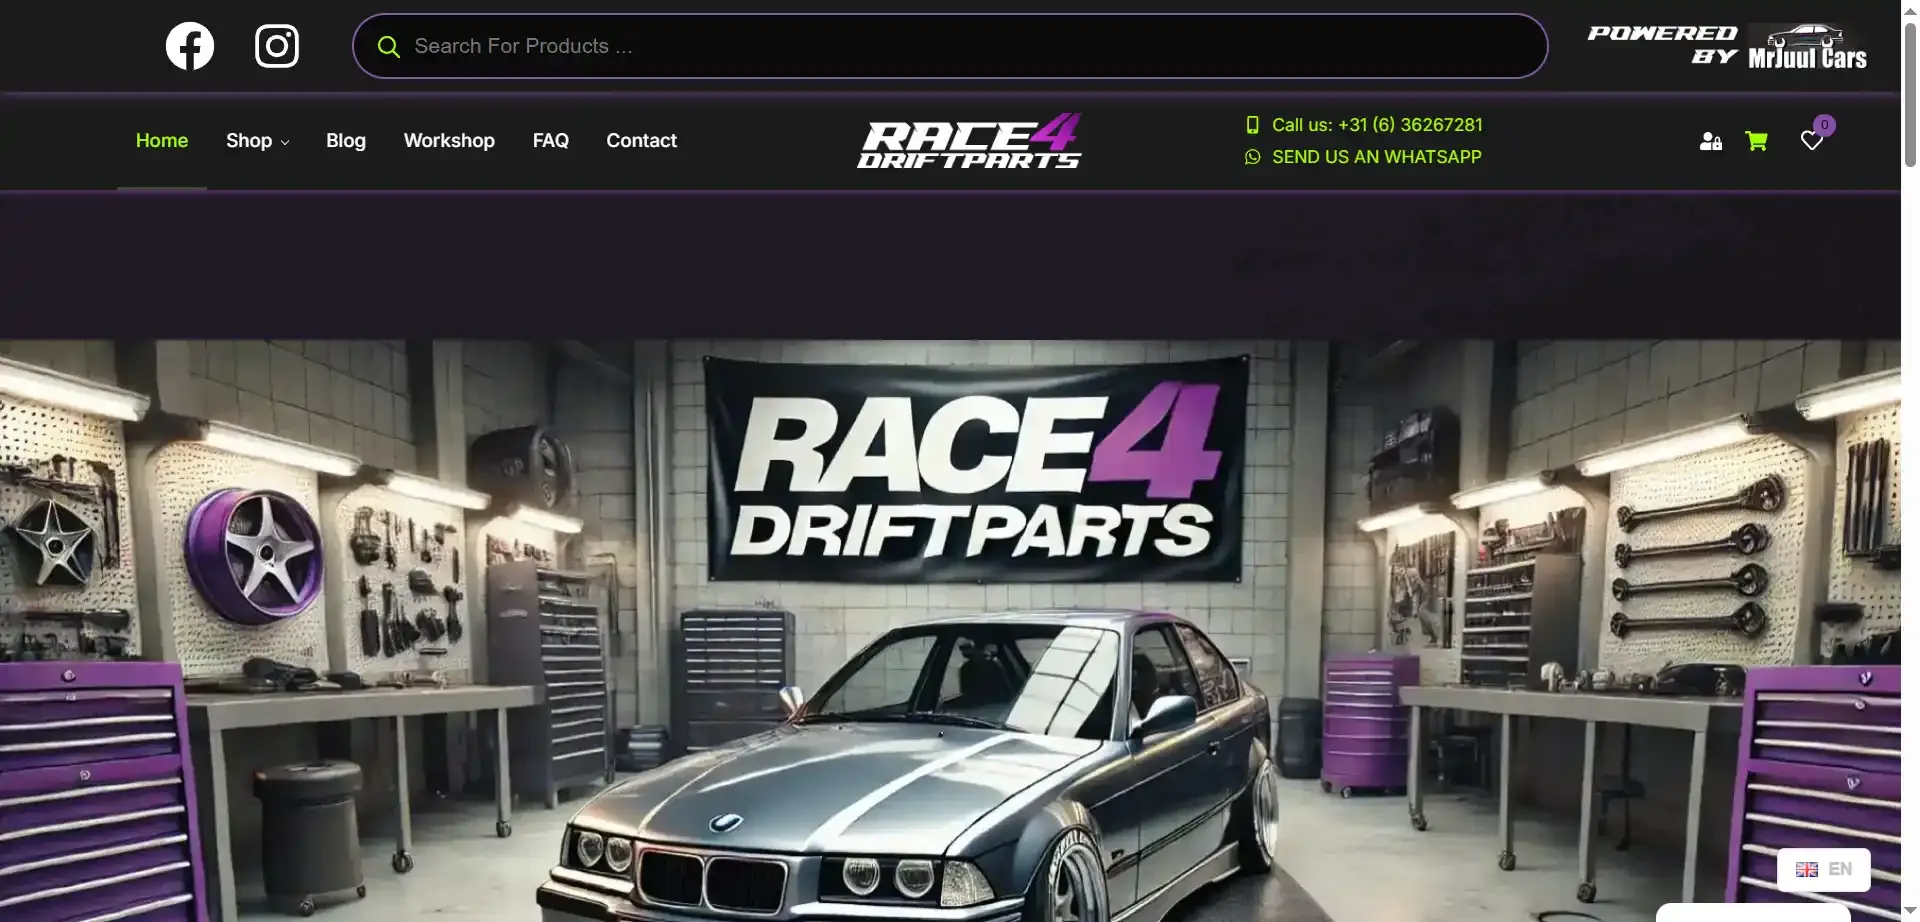Image resolution: width=1920 pixels, height=922 pixels.
Task: Click the scrollbar up arrow
Action: tap(1910, 9)
